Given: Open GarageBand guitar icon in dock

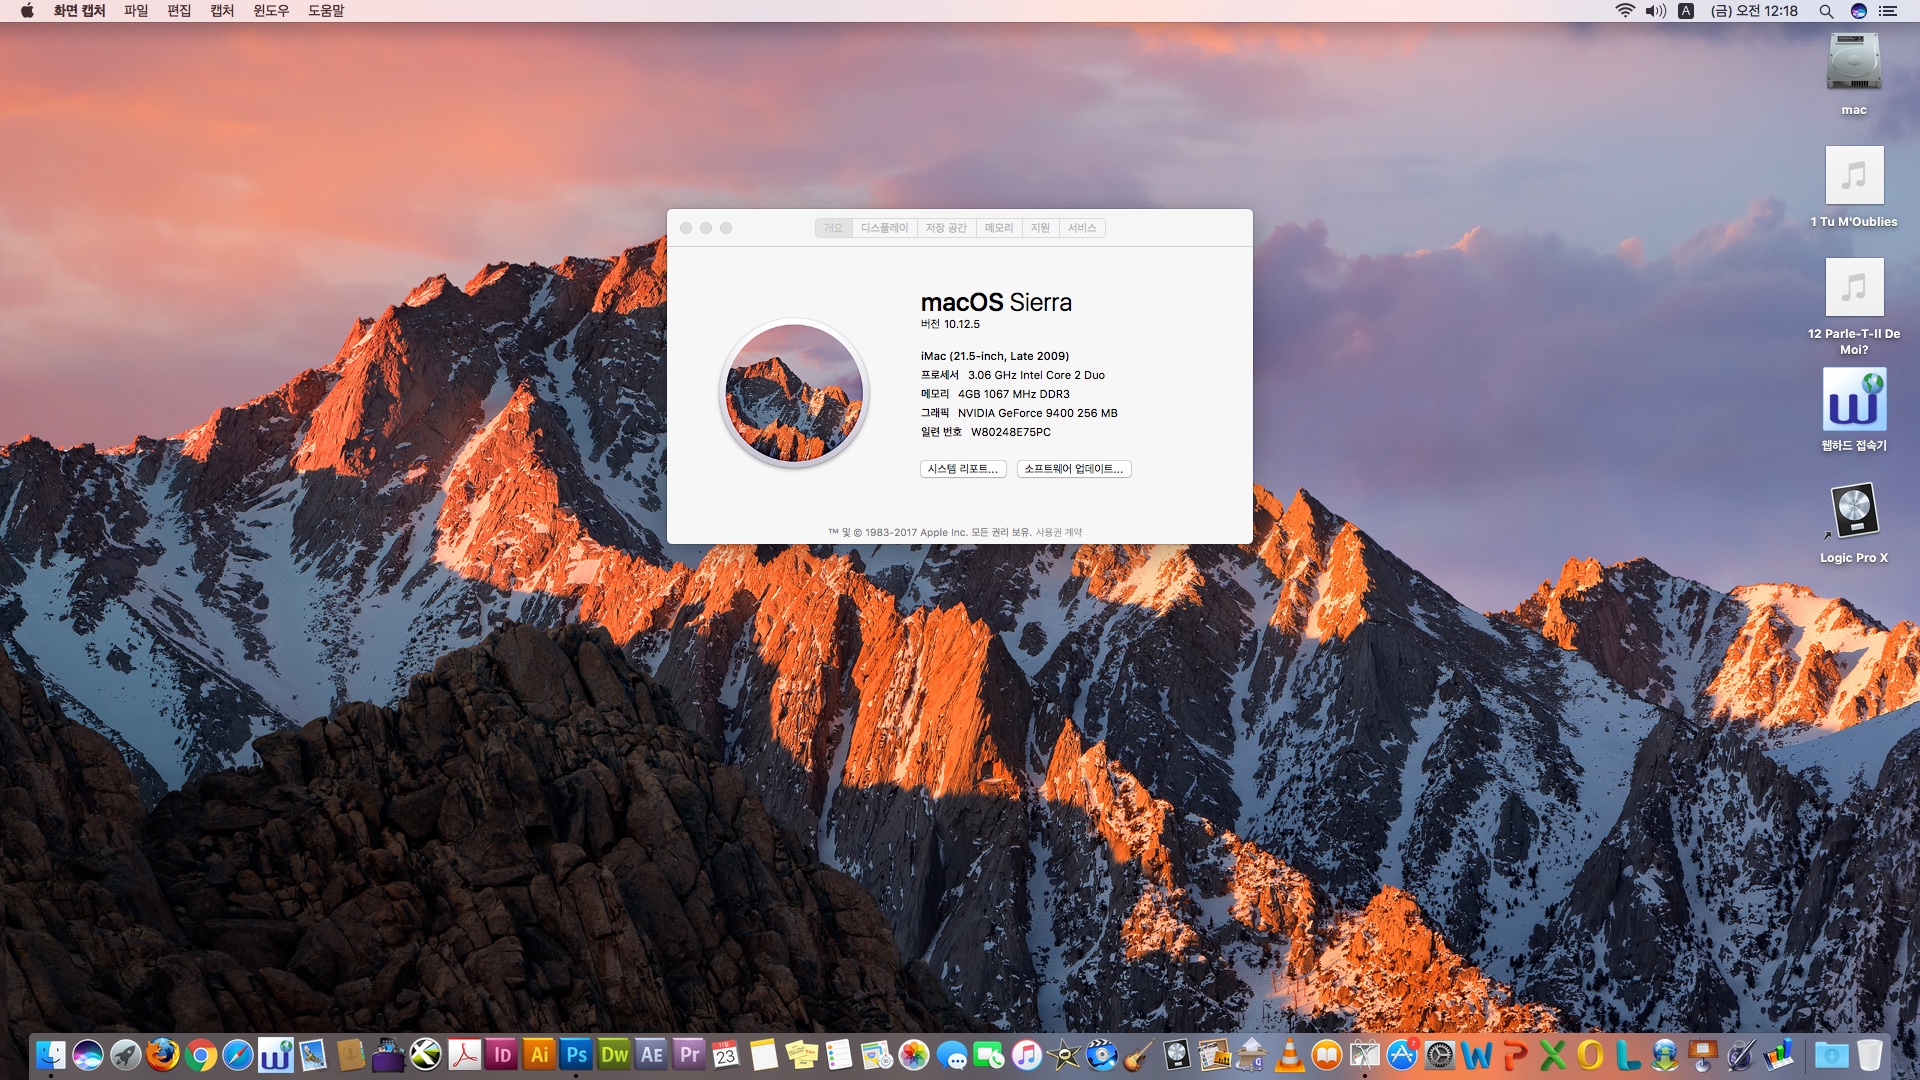Looking at the screenshot, I should click(1139, 1055).
